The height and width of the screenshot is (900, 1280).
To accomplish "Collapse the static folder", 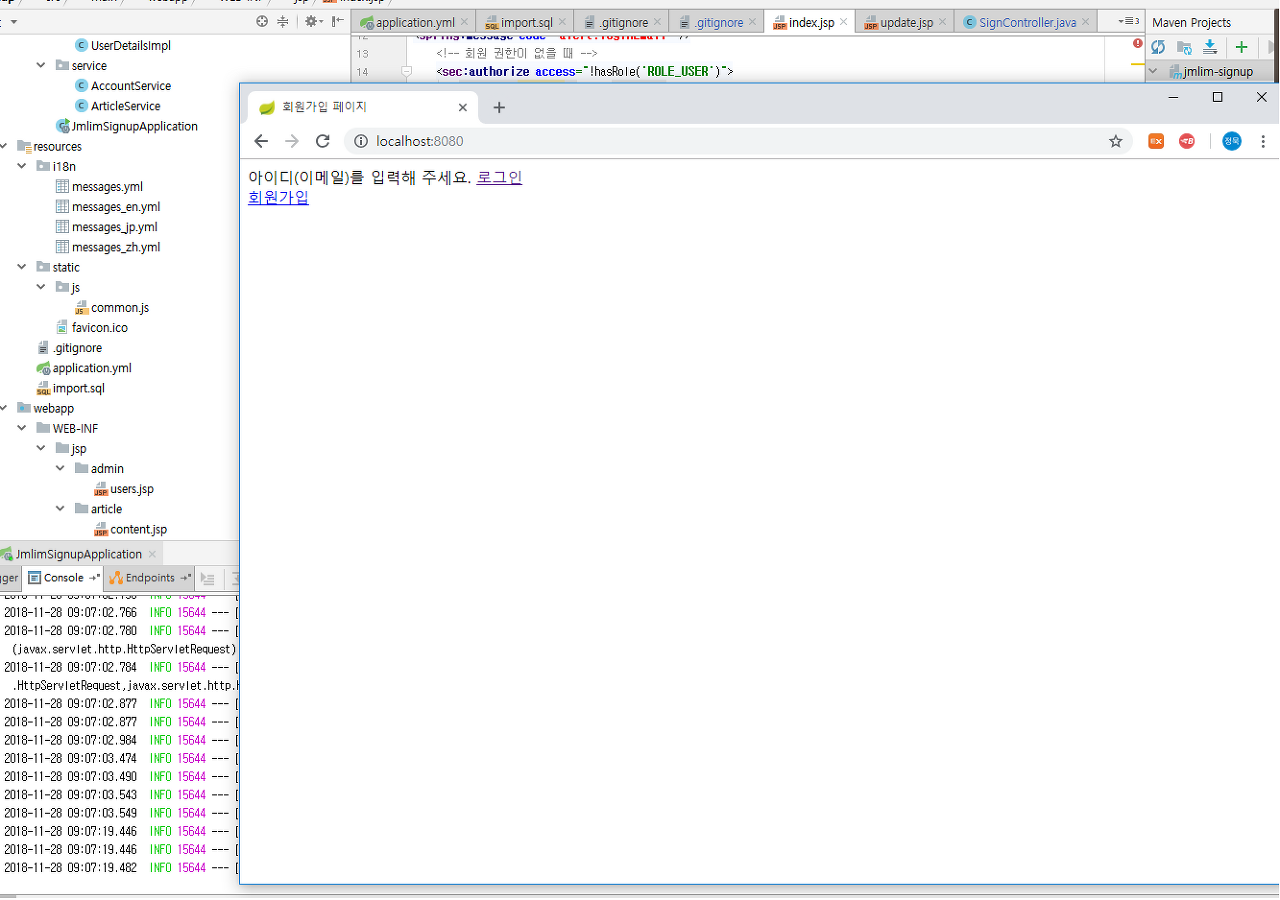I will [22, 267].
